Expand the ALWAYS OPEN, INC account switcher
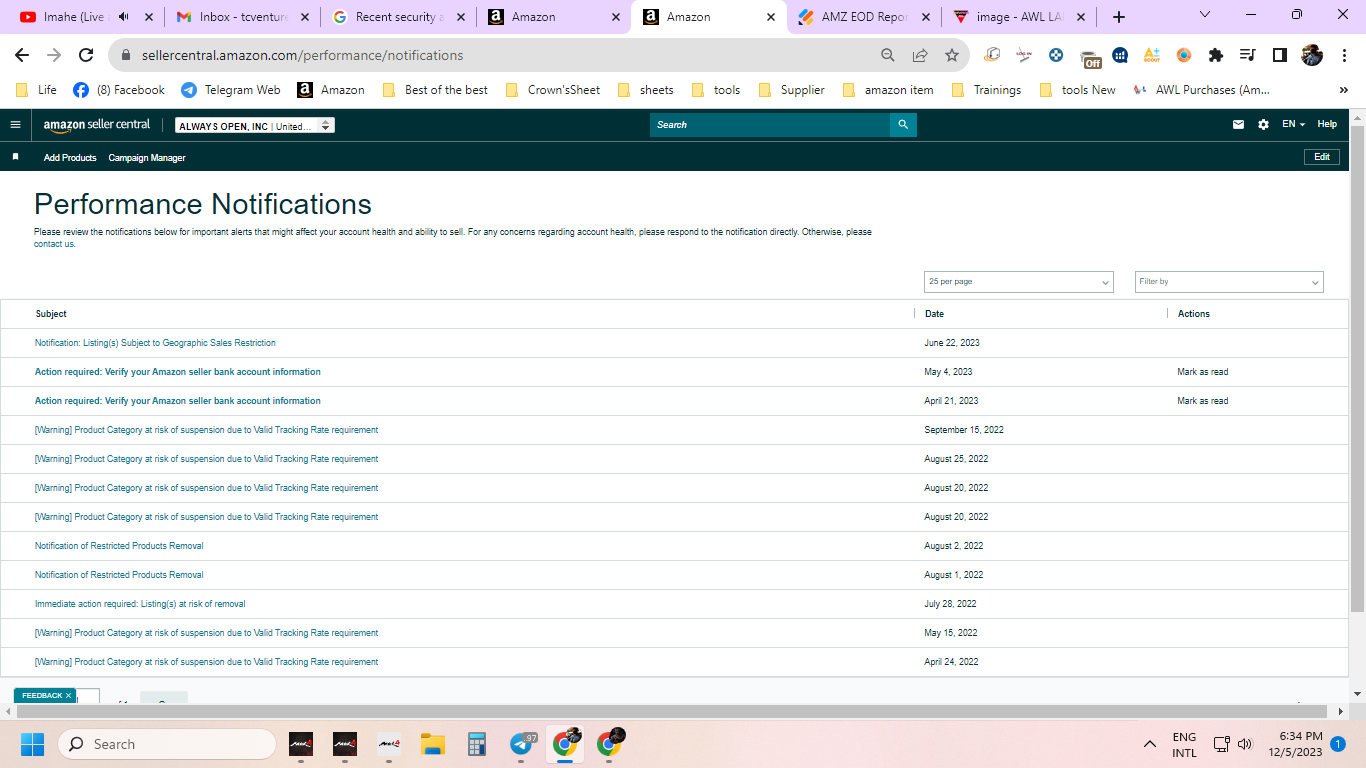 [255, 126]
